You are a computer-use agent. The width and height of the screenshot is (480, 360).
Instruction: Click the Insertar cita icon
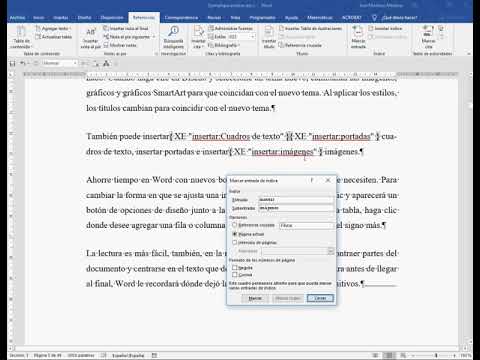199,31
